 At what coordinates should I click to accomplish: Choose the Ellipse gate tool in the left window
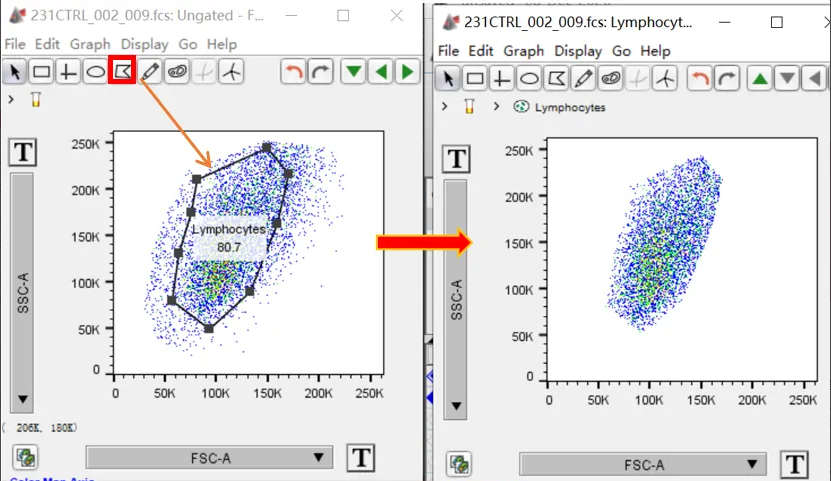pos(95,72)
